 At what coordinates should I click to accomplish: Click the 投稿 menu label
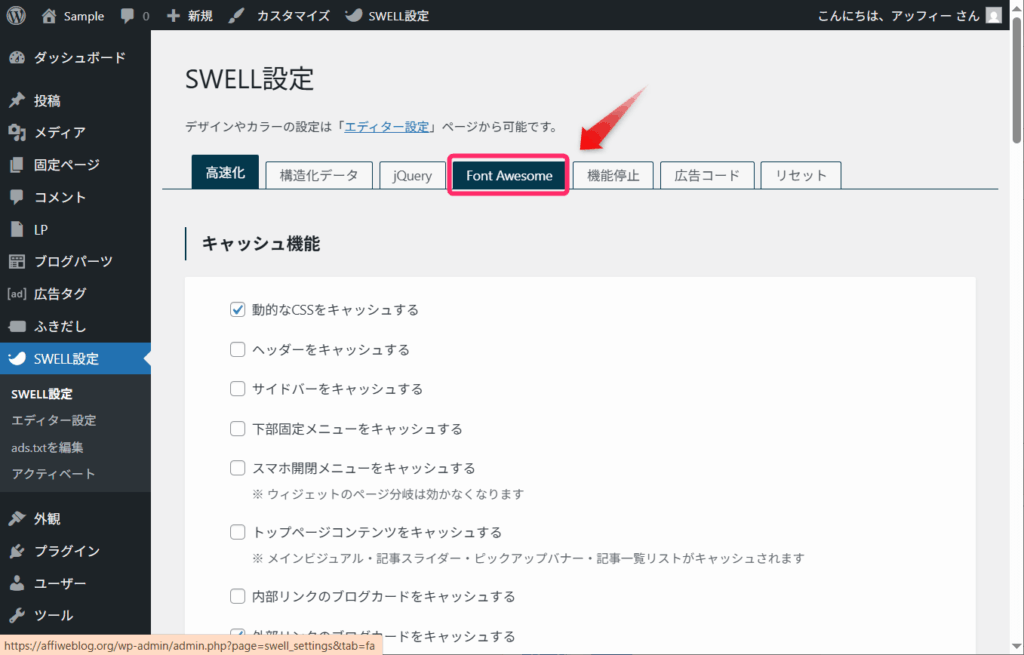tap(47, 101)
